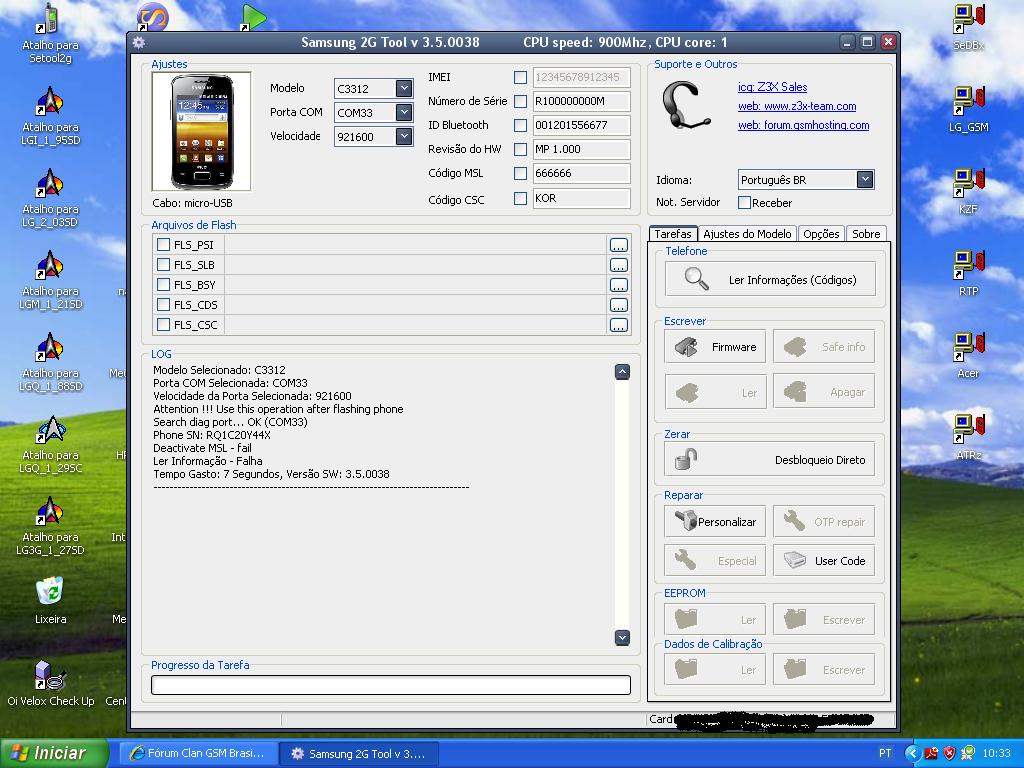Switch to Ajustes do Modelo tab
Viewport: 1024px width, 768px height.
click(x=747, y=234)
